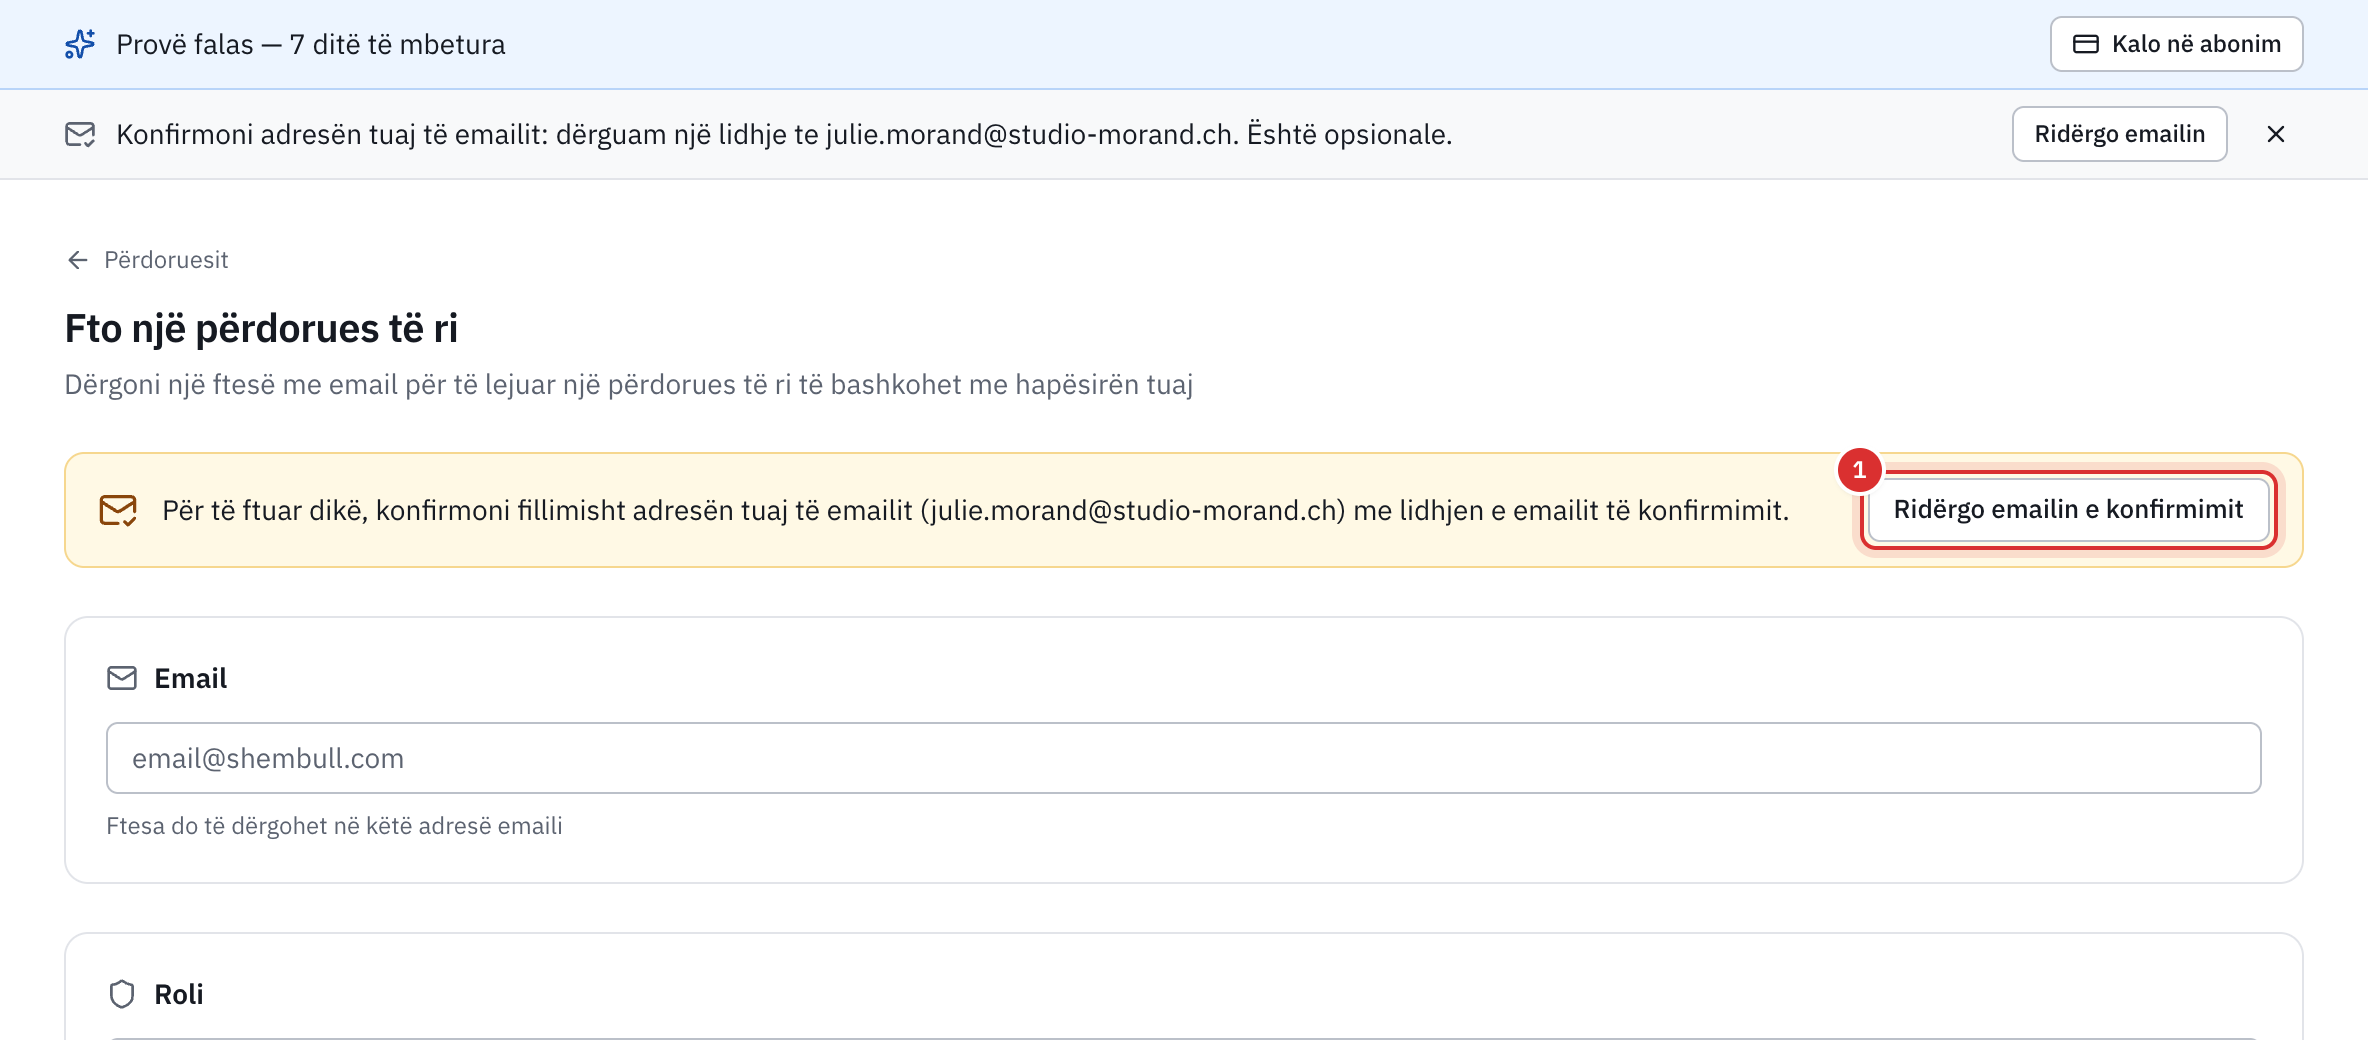Click the sparkle icon beside free trial text
This screenshot has width=2368, height=1040.
tap(80, 44)
